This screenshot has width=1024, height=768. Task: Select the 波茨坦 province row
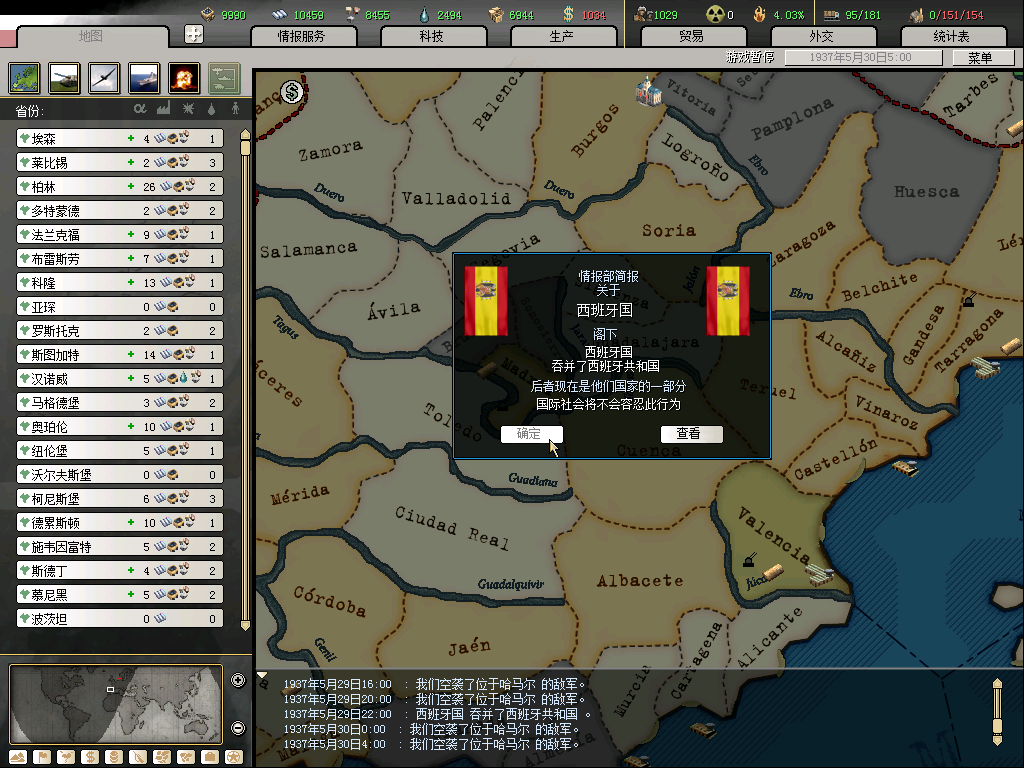click(120, 618)
